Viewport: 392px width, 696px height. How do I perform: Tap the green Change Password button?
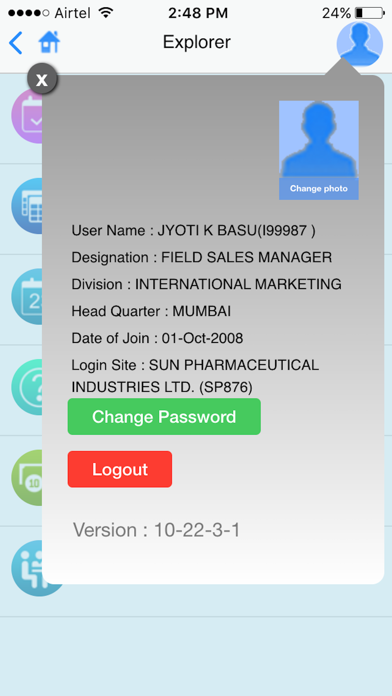pos(164,417)
